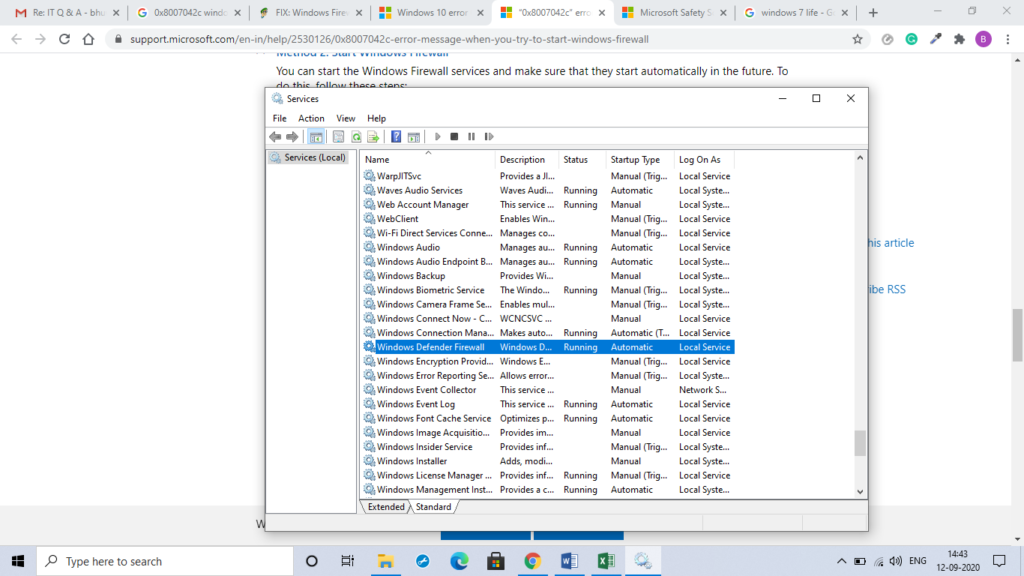Open Microsoft Word from the taskbar

pyautogui.click(x=568, y=561)
